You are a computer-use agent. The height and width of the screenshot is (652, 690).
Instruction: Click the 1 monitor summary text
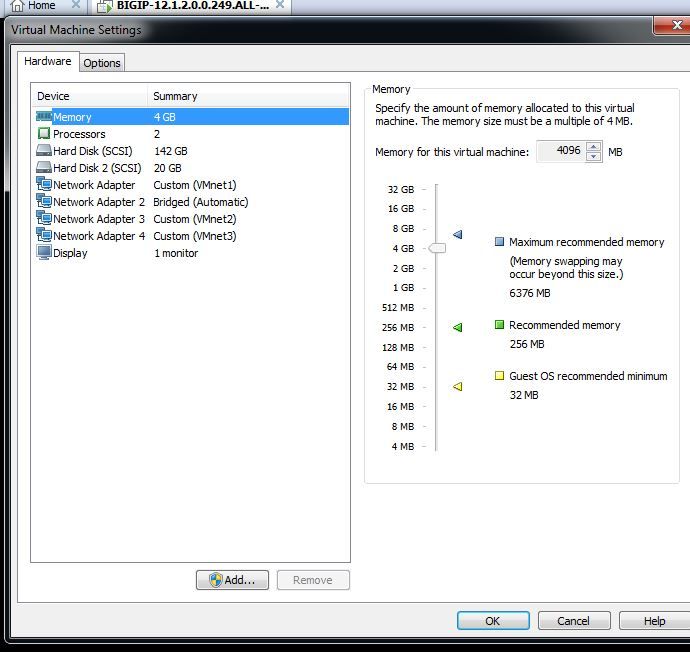[176, 253]
